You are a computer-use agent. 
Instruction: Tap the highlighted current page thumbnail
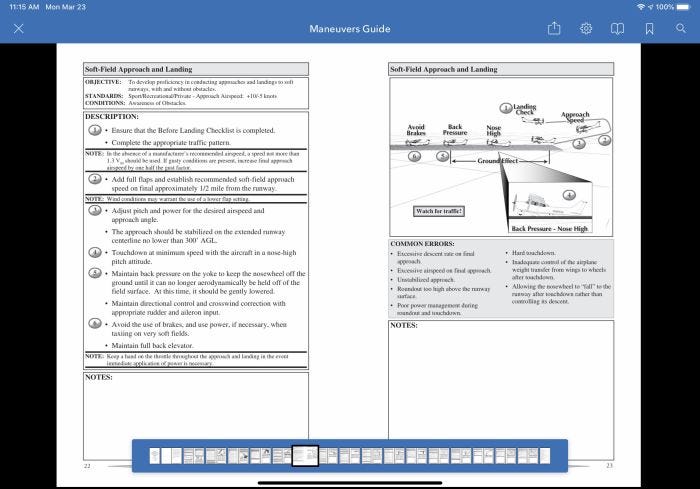[x=305, y=456]
